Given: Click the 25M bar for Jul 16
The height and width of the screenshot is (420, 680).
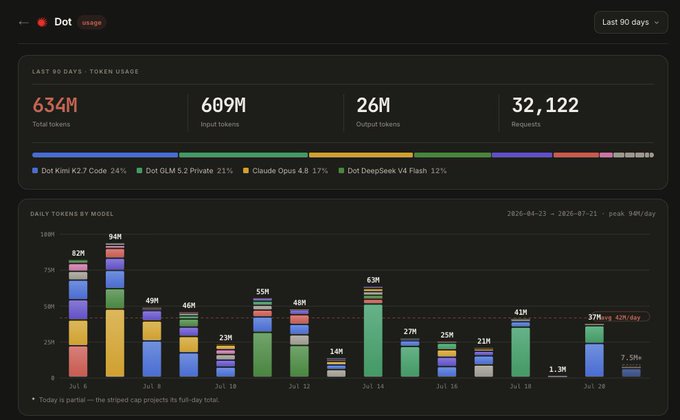Looking at the screenshot, I should pos(447,359).
